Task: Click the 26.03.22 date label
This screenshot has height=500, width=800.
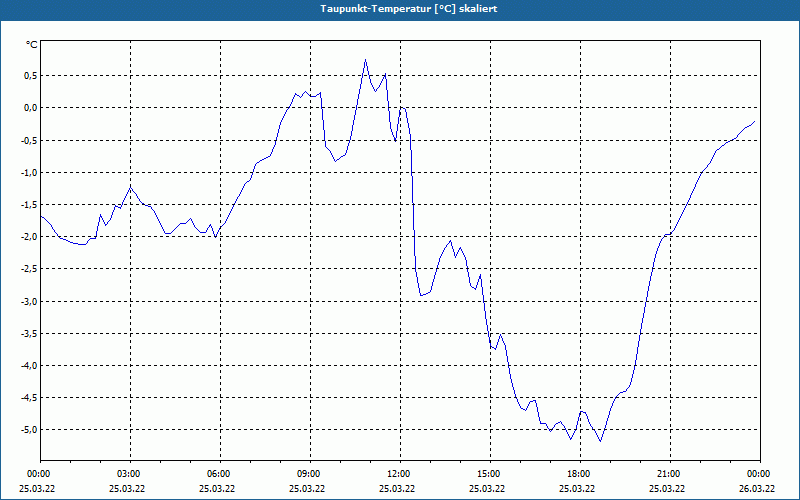Action: (x=757, y=488)
